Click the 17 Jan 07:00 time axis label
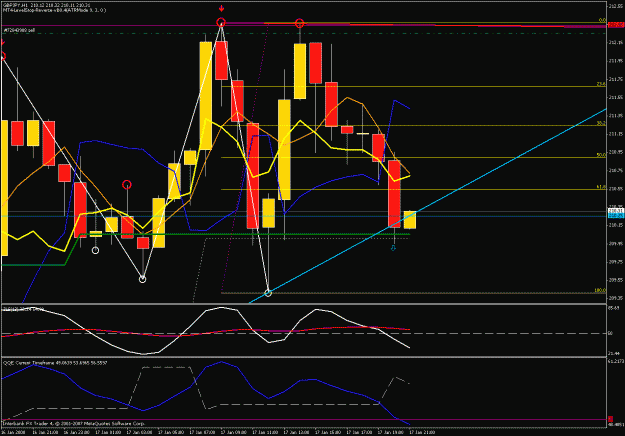This screenshot has width=625, height=436. pyautogui.click(x=202, y=432)
